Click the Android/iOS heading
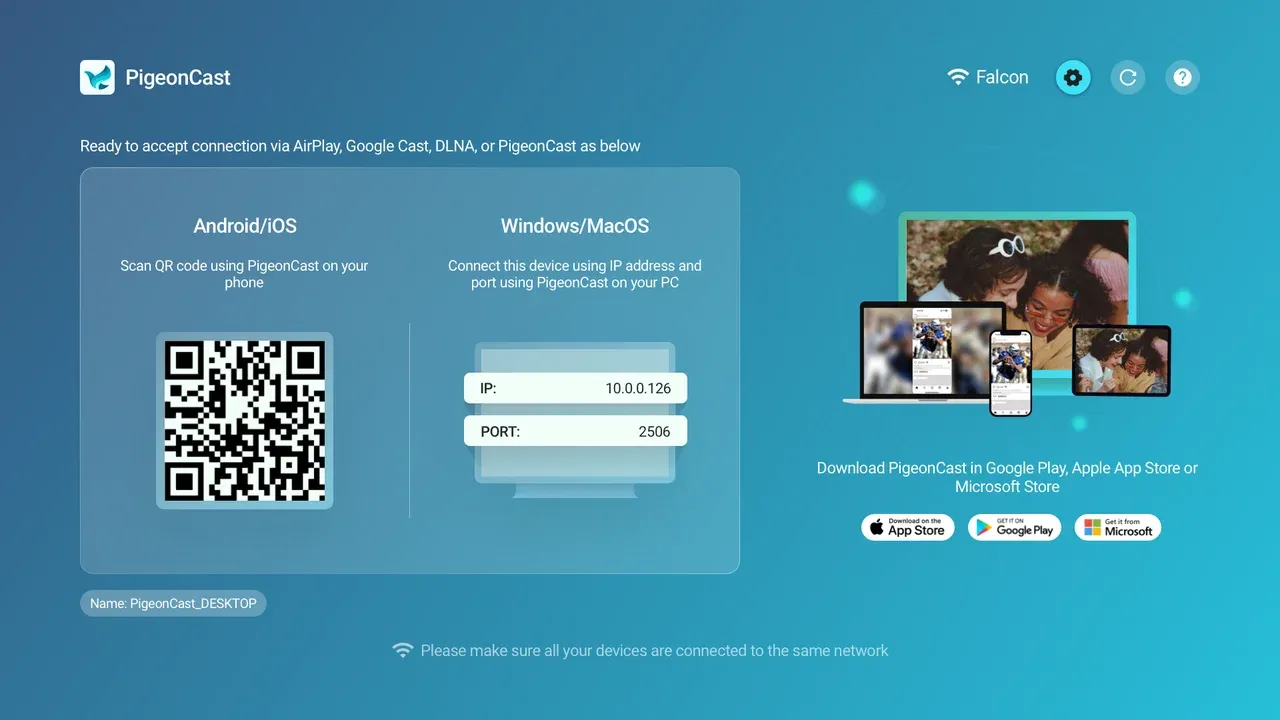This screenshot has width=1280, height=720. click(245, 226)
